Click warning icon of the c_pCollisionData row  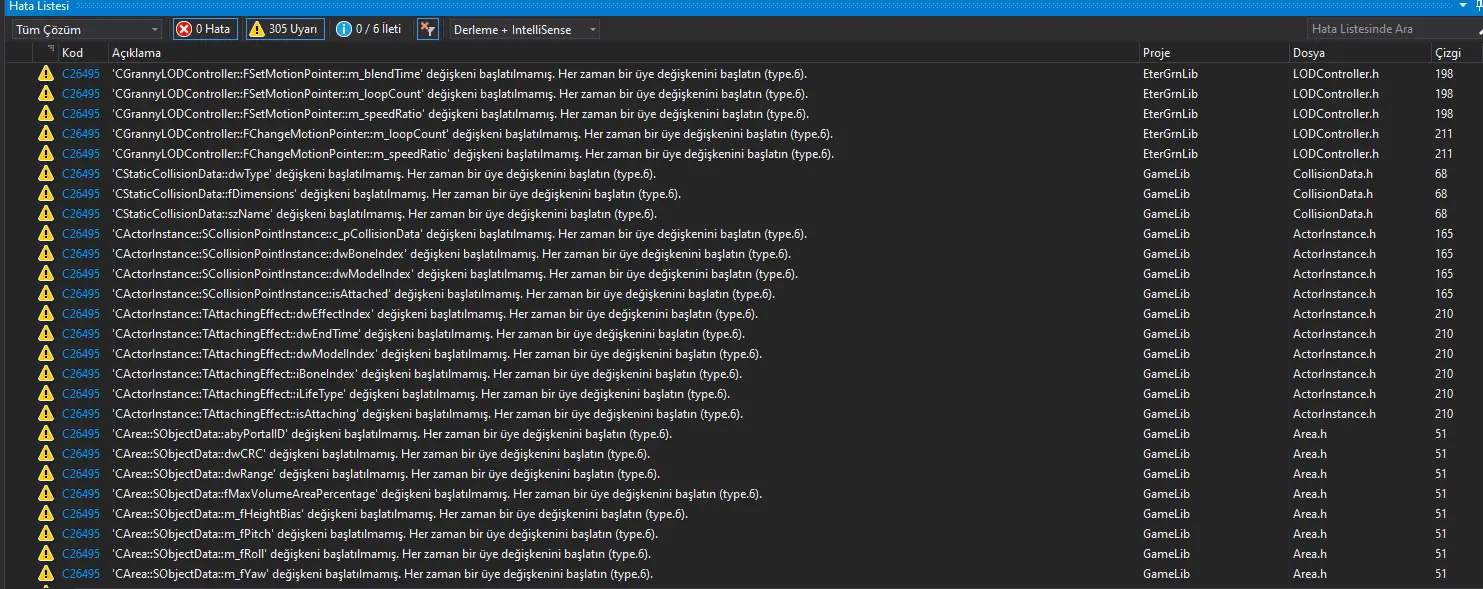pos(45,234)
